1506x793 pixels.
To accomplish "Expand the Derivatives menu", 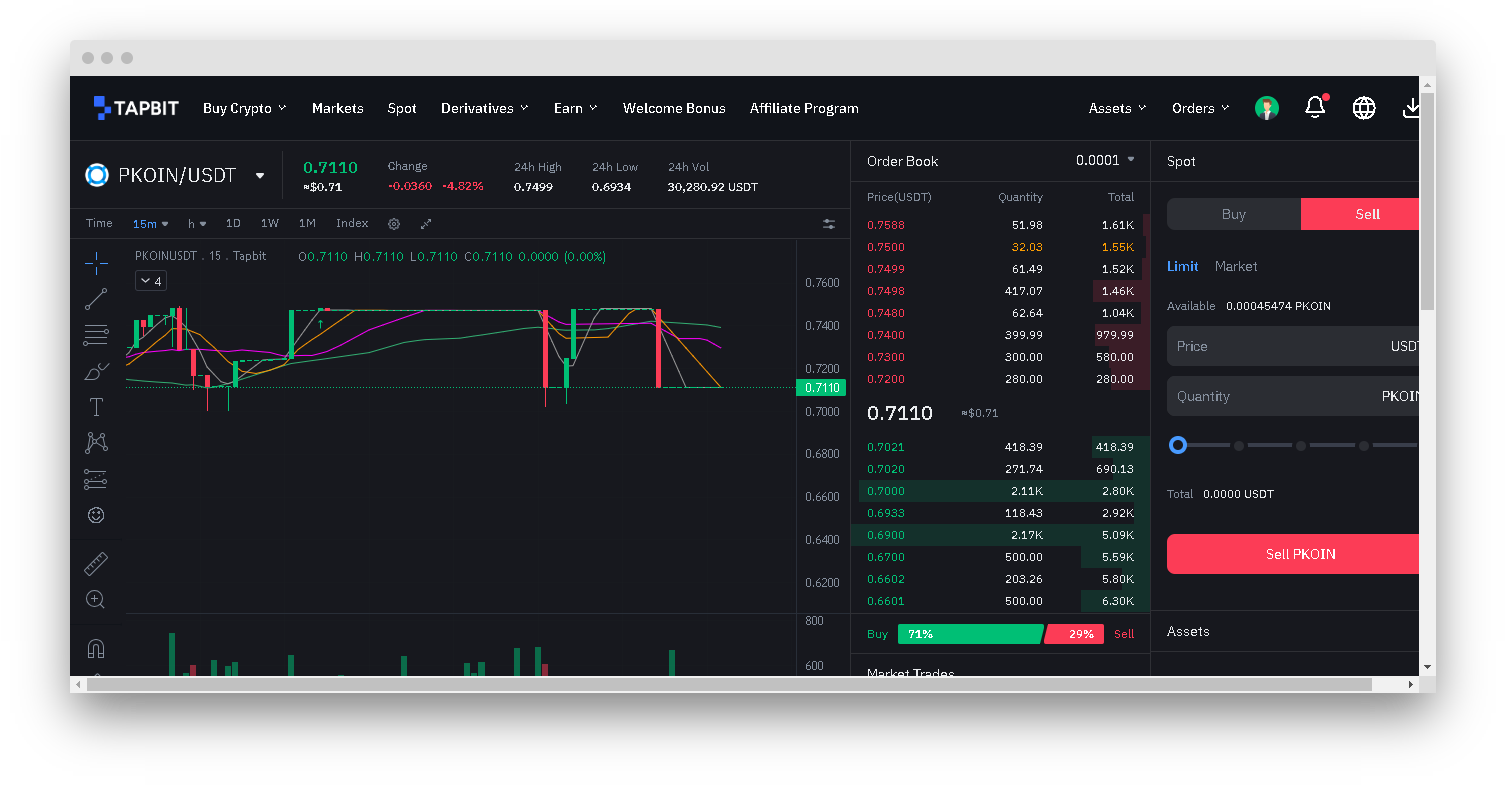I will 485,108.
